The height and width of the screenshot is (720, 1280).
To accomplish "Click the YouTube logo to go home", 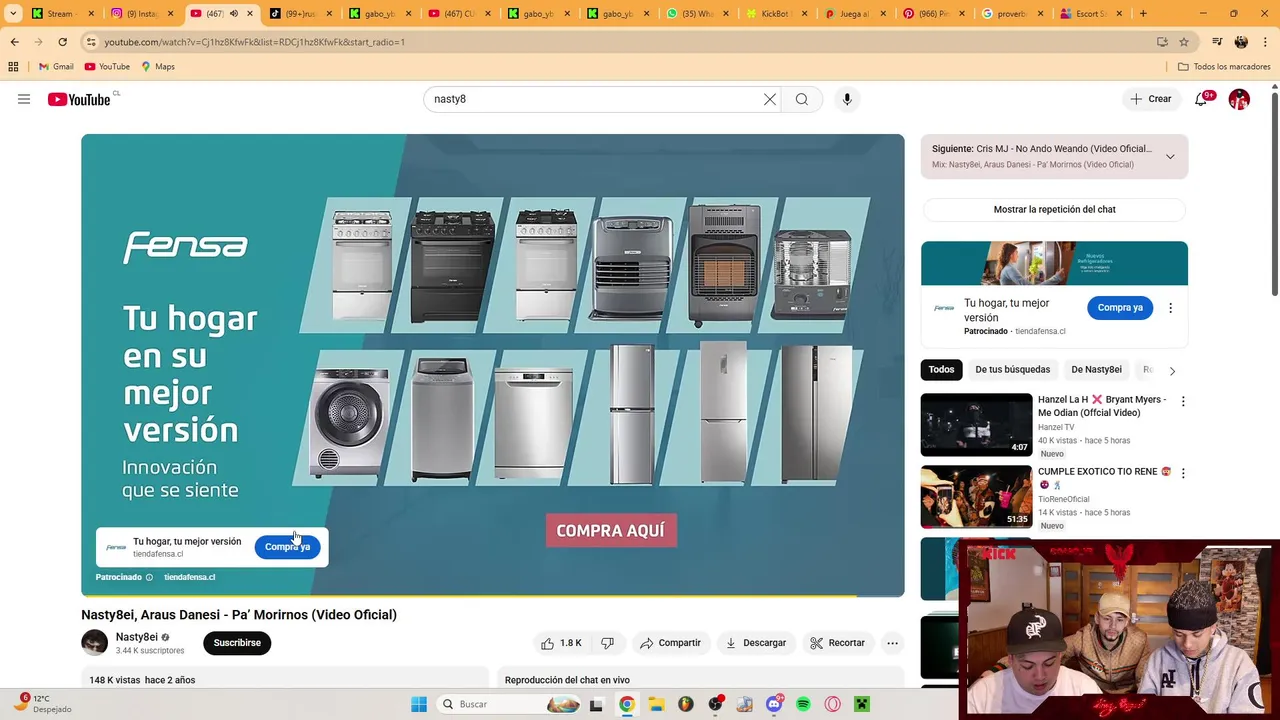I will 79,99.
